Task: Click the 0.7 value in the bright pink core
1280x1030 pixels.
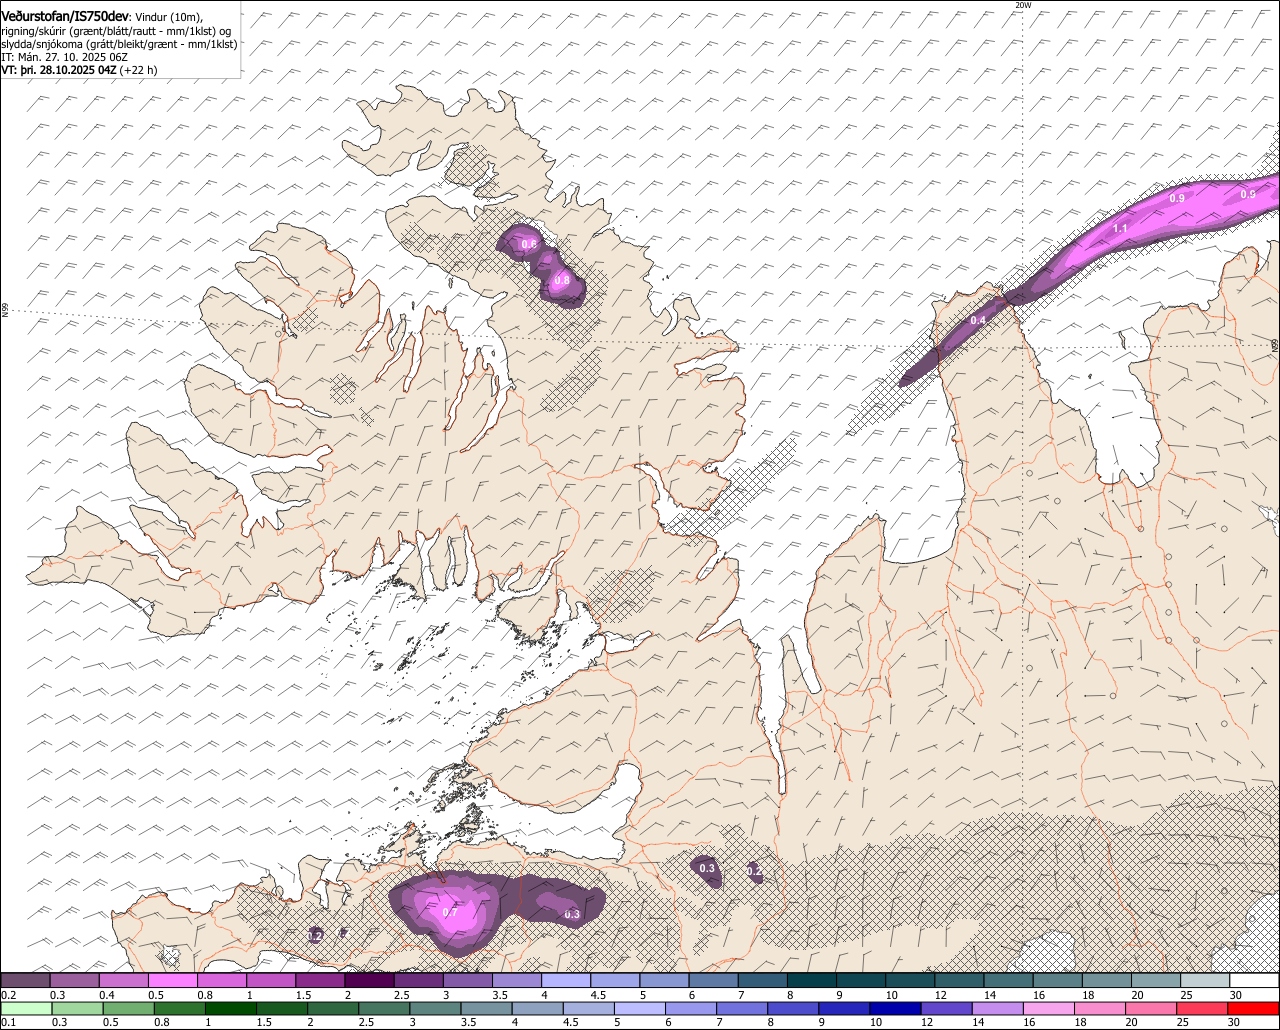Action: click(450, 912)
